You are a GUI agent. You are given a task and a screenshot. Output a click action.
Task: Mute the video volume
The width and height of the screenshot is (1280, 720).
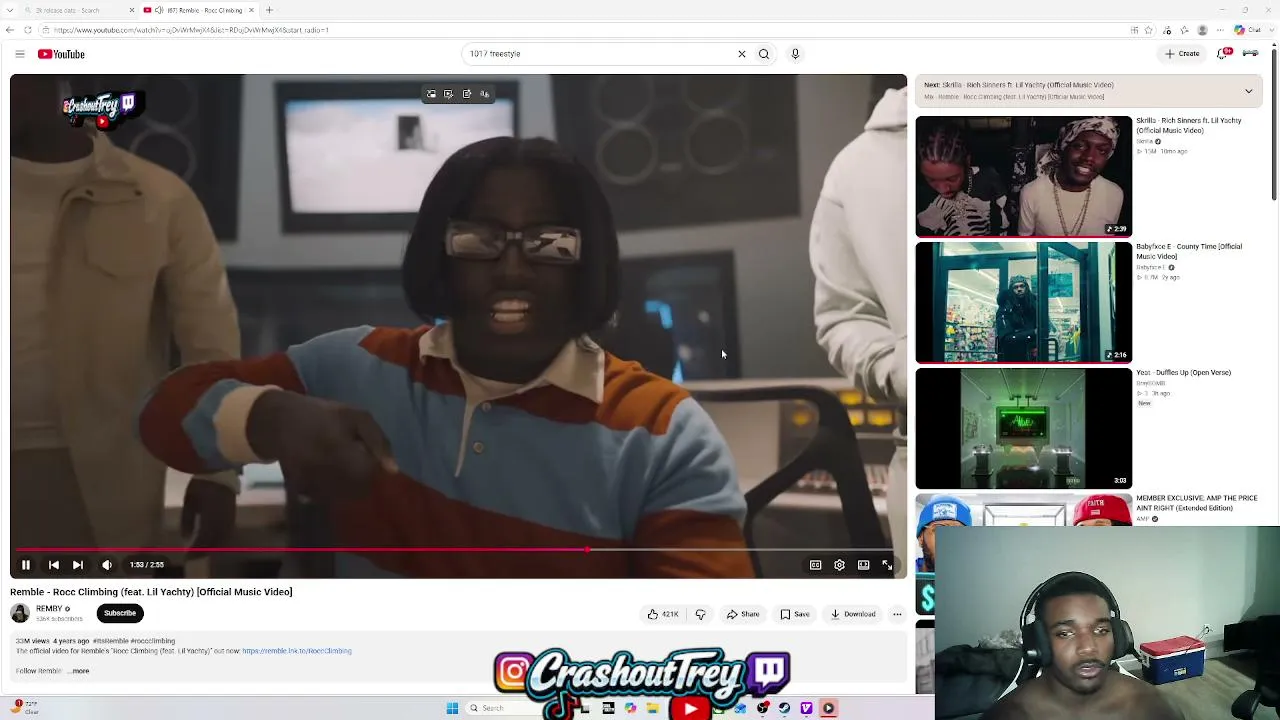[x=107, y=565]
